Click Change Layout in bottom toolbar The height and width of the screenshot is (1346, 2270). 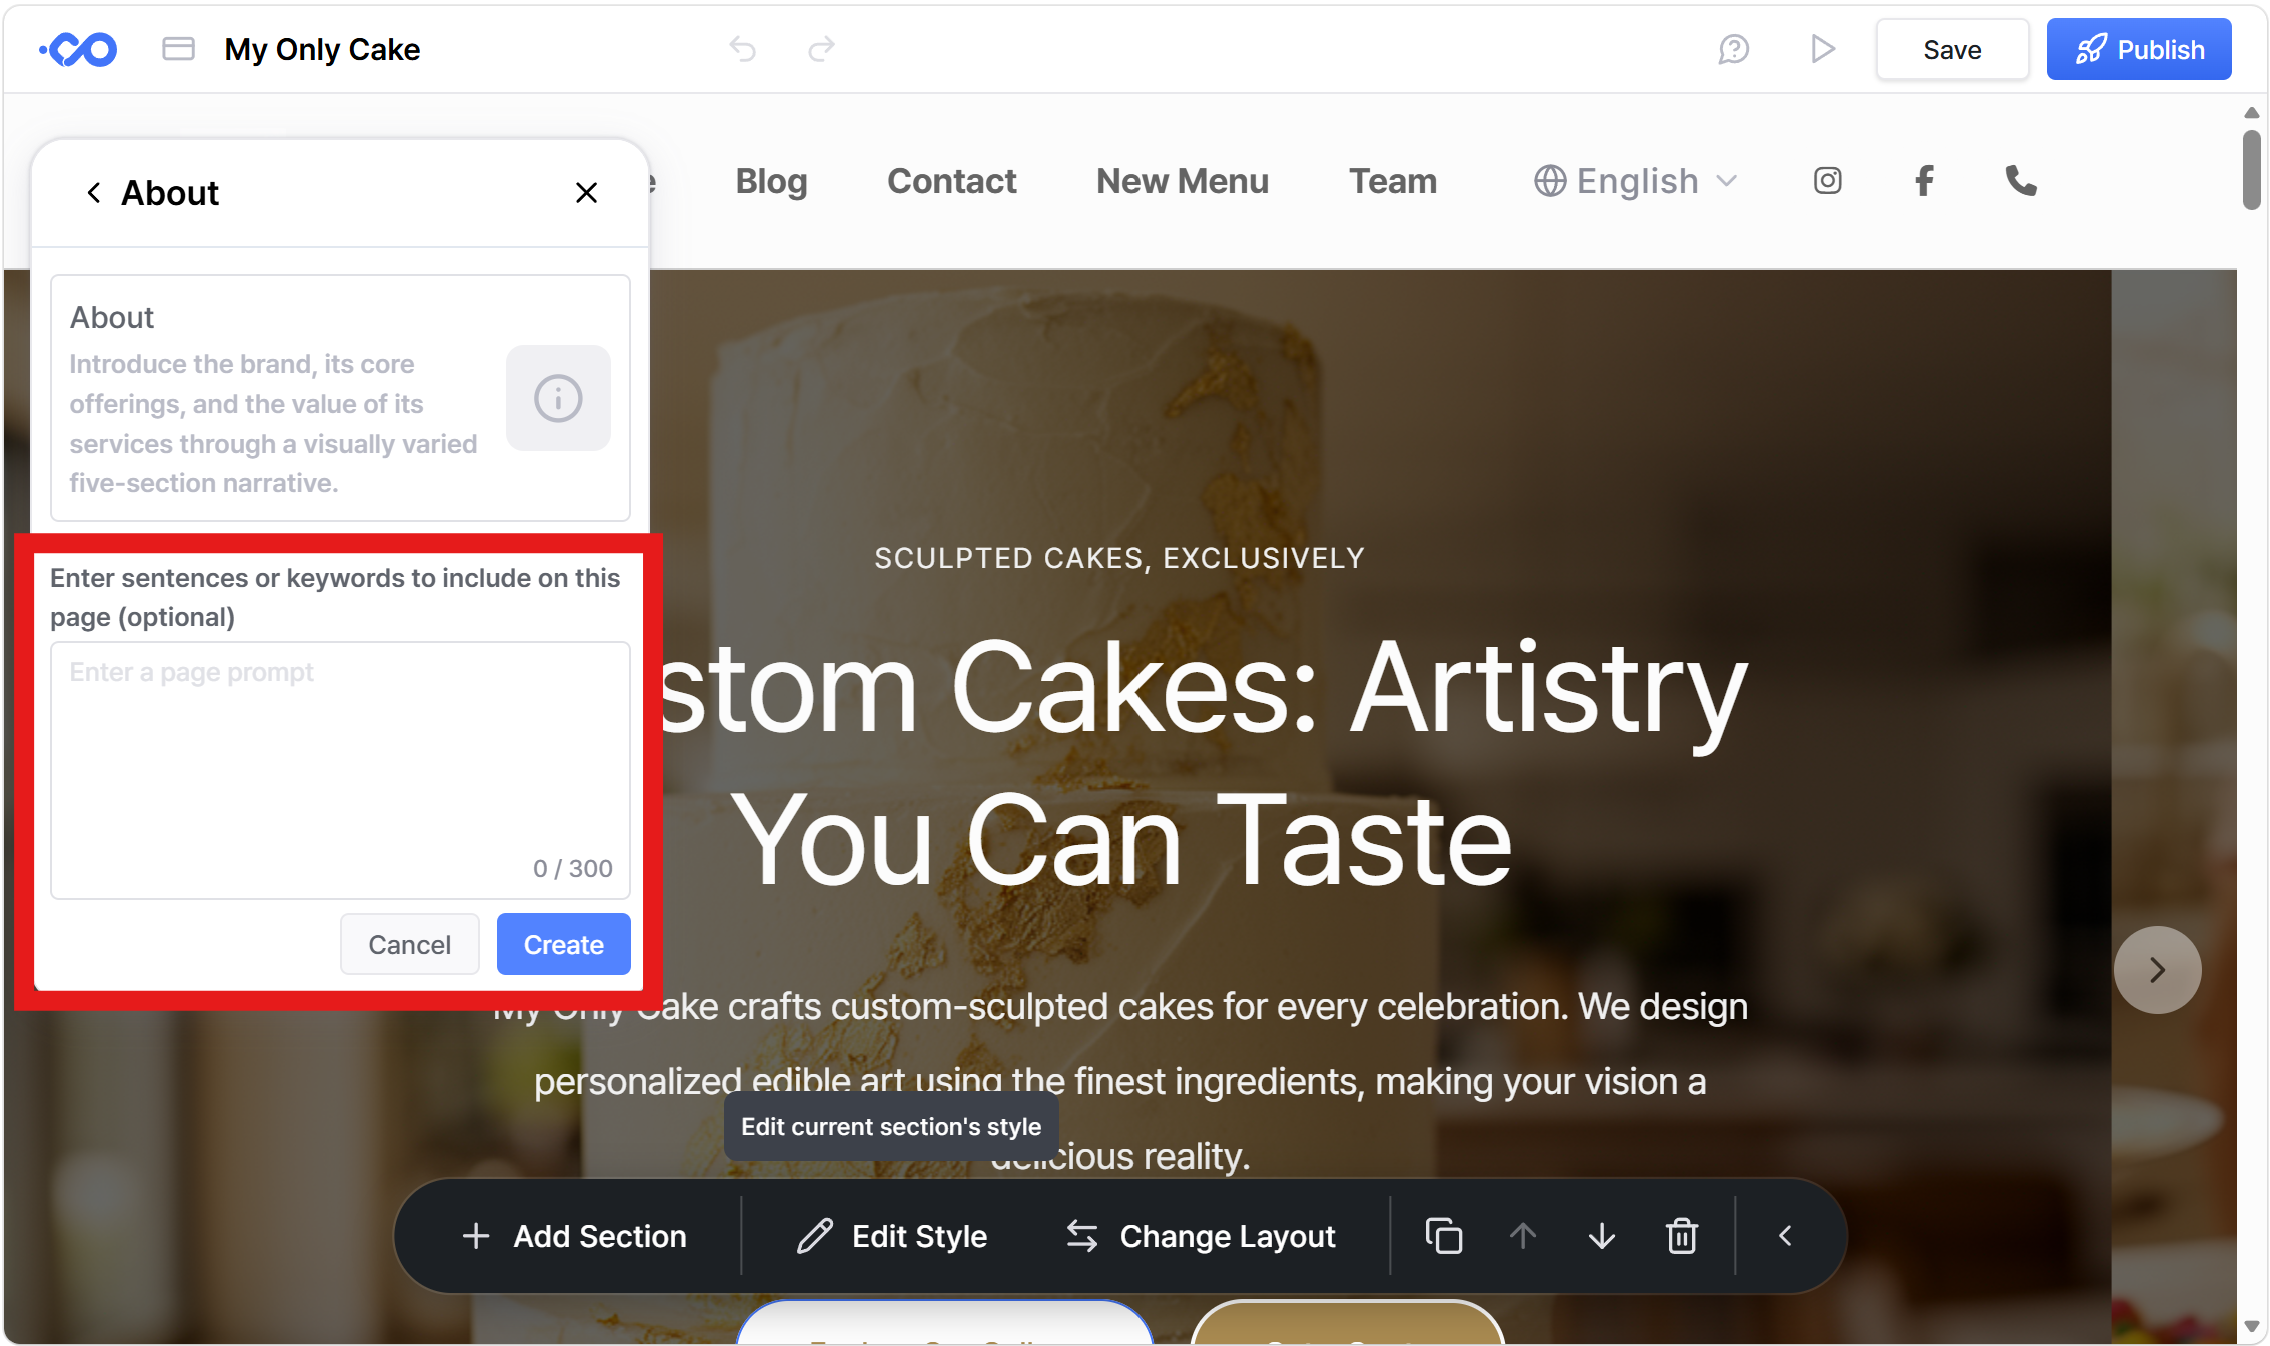[x=1200, y=1236]
